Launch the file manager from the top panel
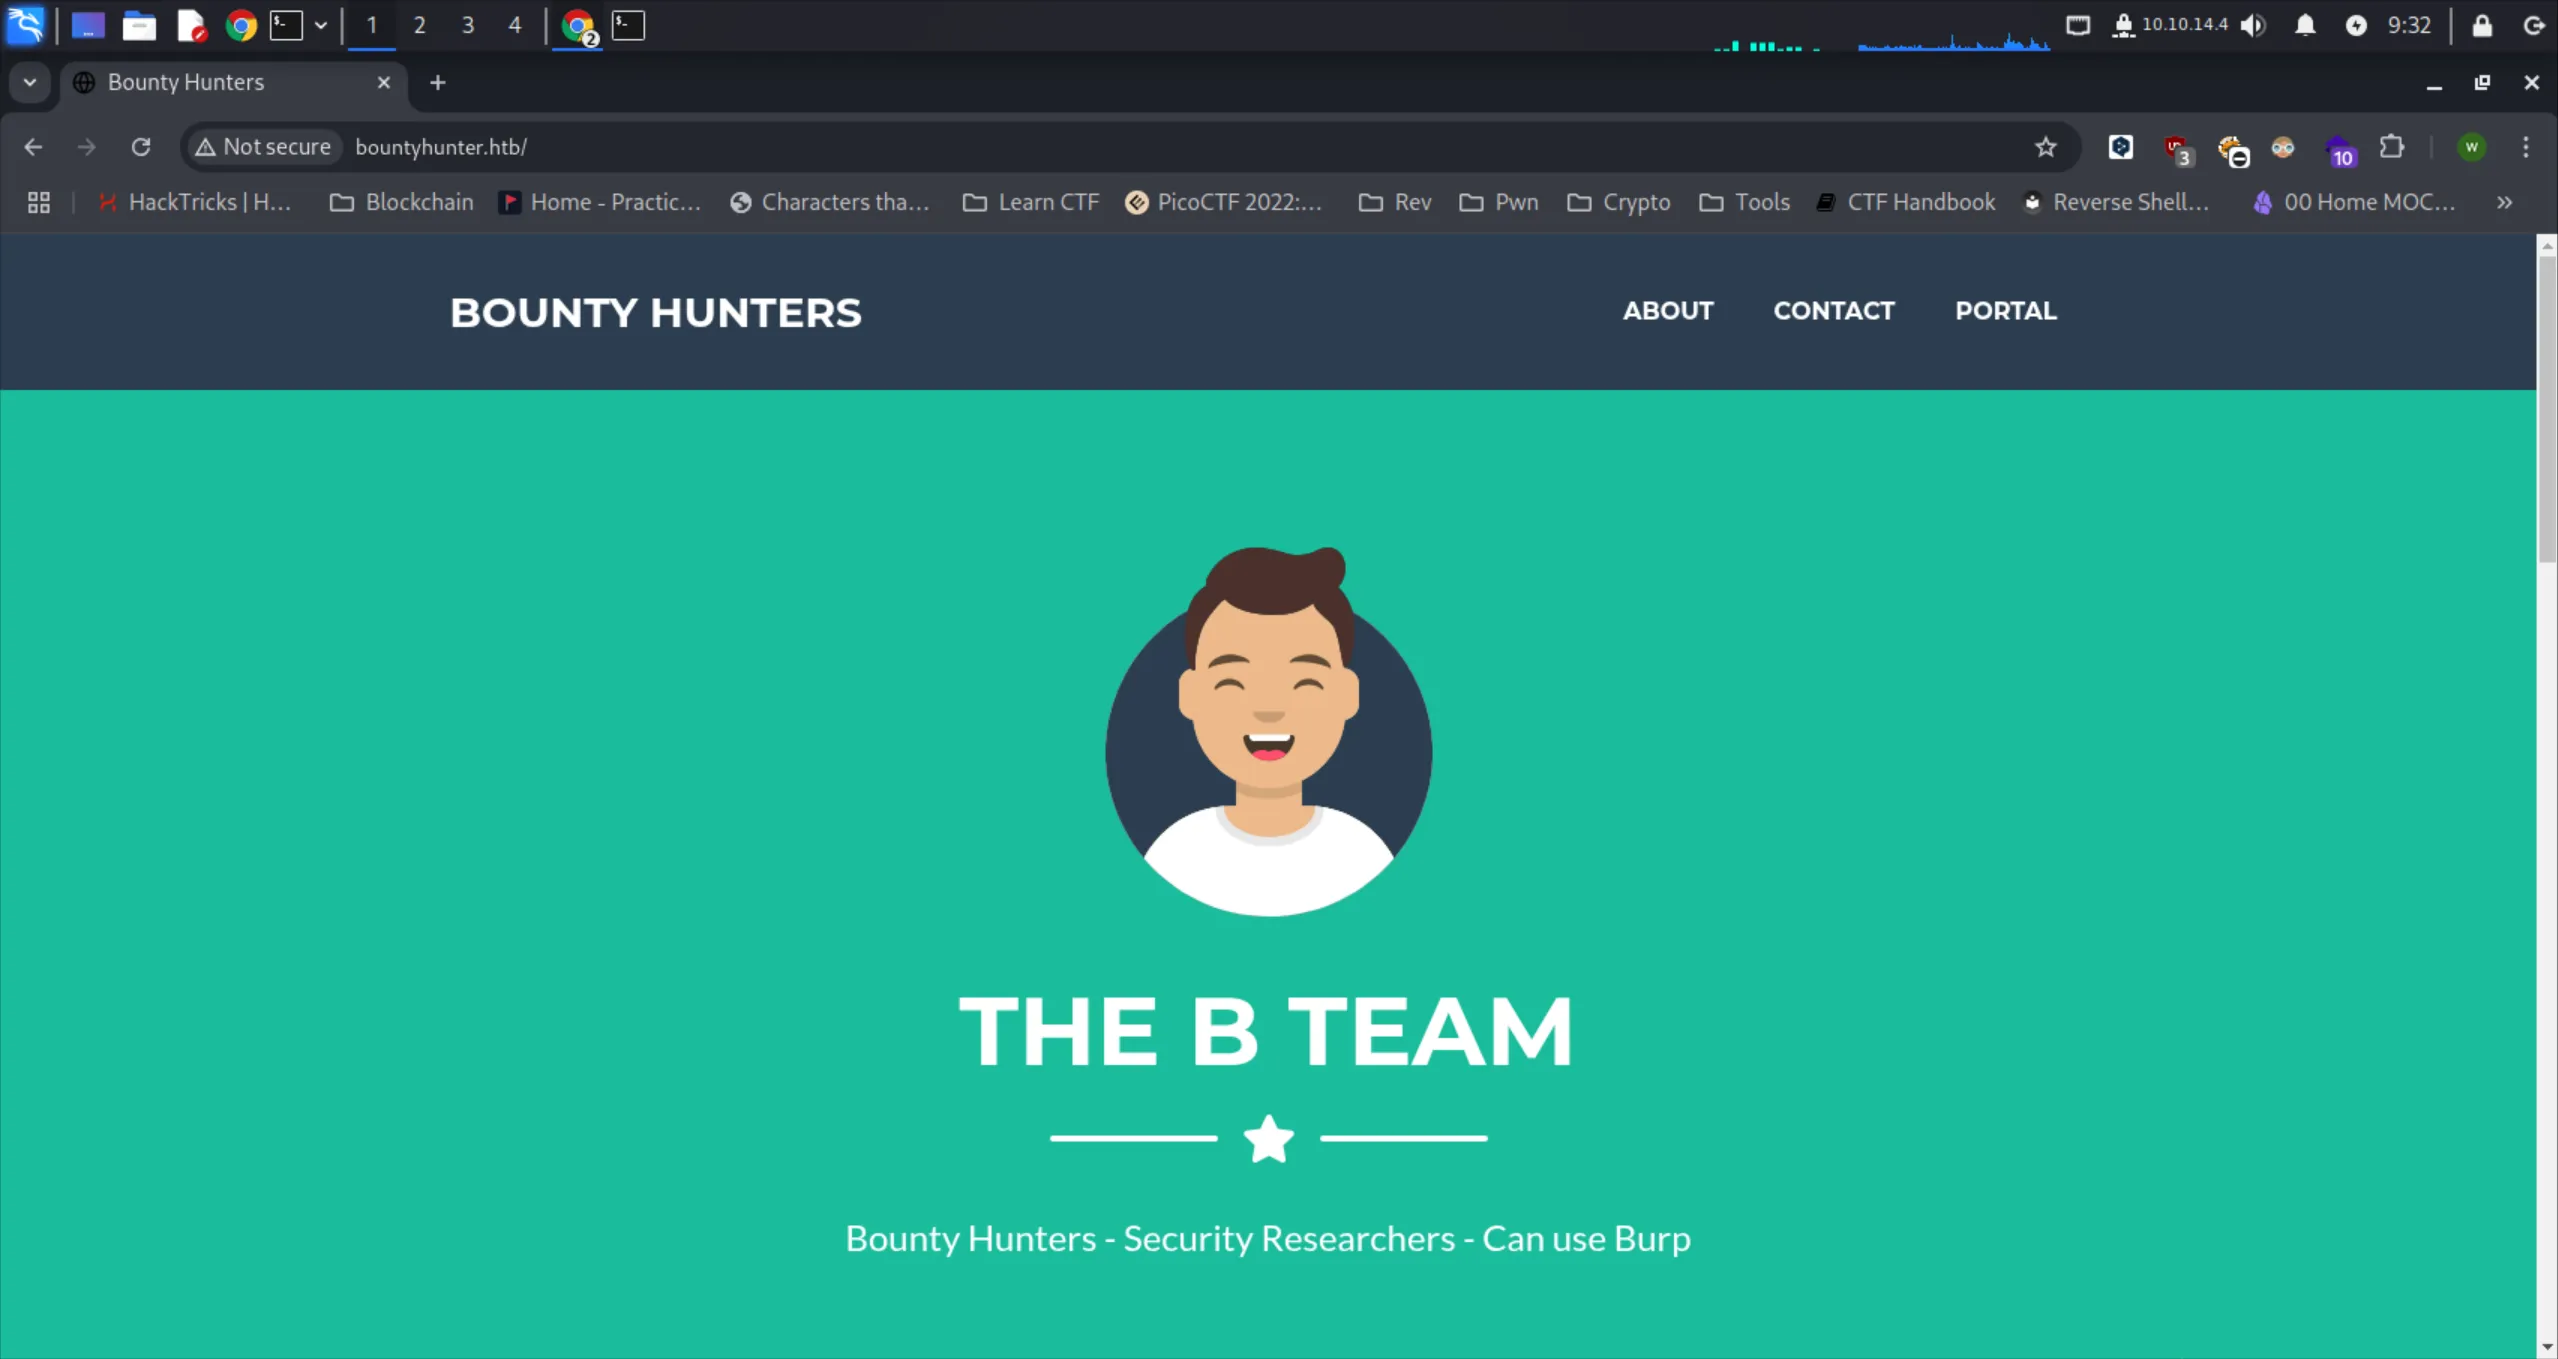Screen dimensions: 2558x1359 click(x=139, y=25)
